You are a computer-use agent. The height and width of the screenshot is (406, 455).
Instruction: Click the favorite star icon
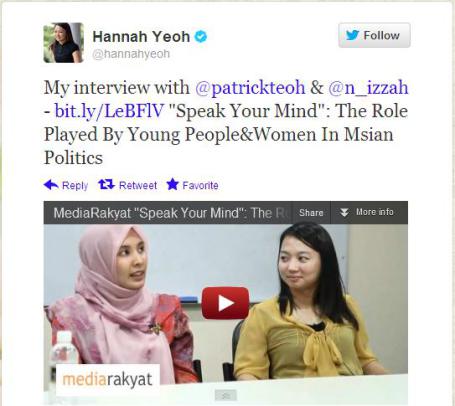[x=173, y=184]
